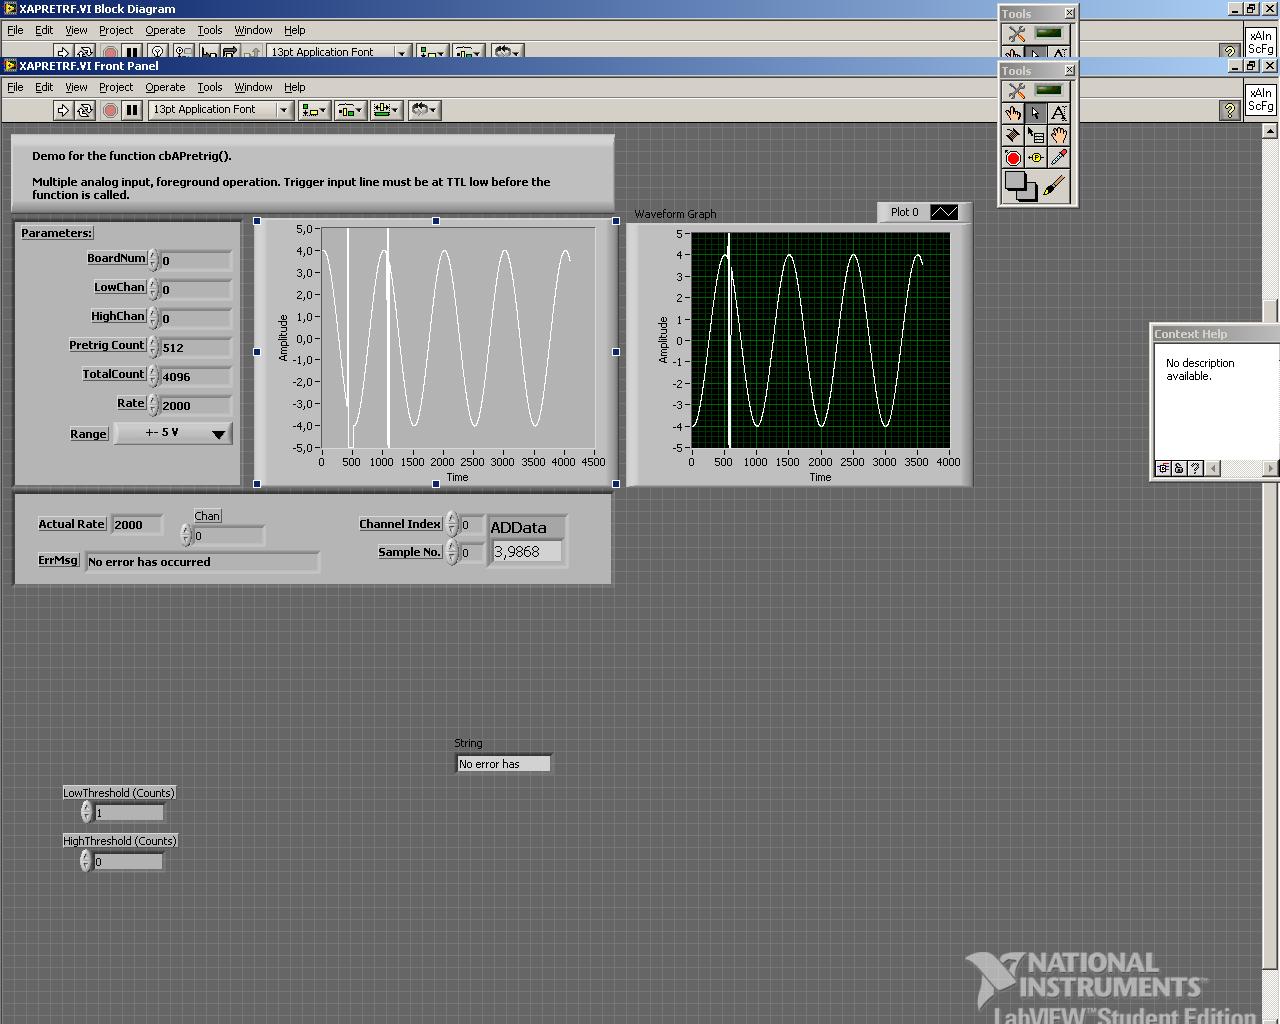The width and height of the screenshot is (1280, 1024).
Task: Show Context Help from Front Panel toolbar
Action: [1230, 111]
